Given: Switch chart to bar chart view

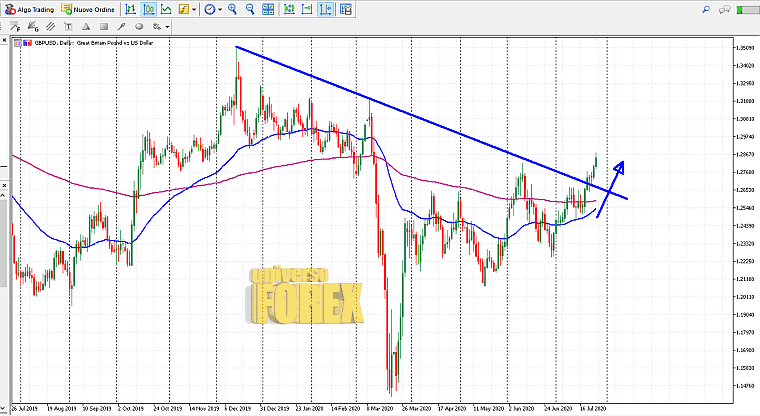Looking at the screenshot, I should [x=131, y=9].
